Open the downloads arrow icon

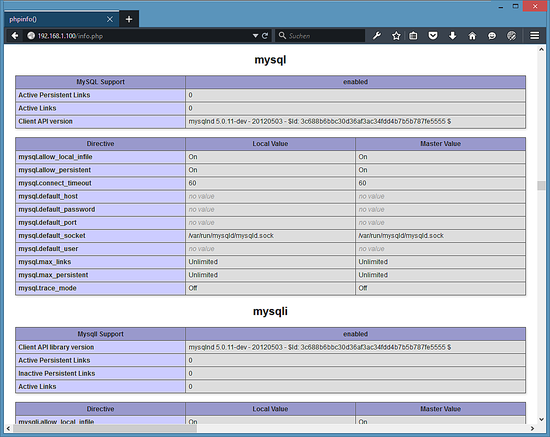click(452, 35)
